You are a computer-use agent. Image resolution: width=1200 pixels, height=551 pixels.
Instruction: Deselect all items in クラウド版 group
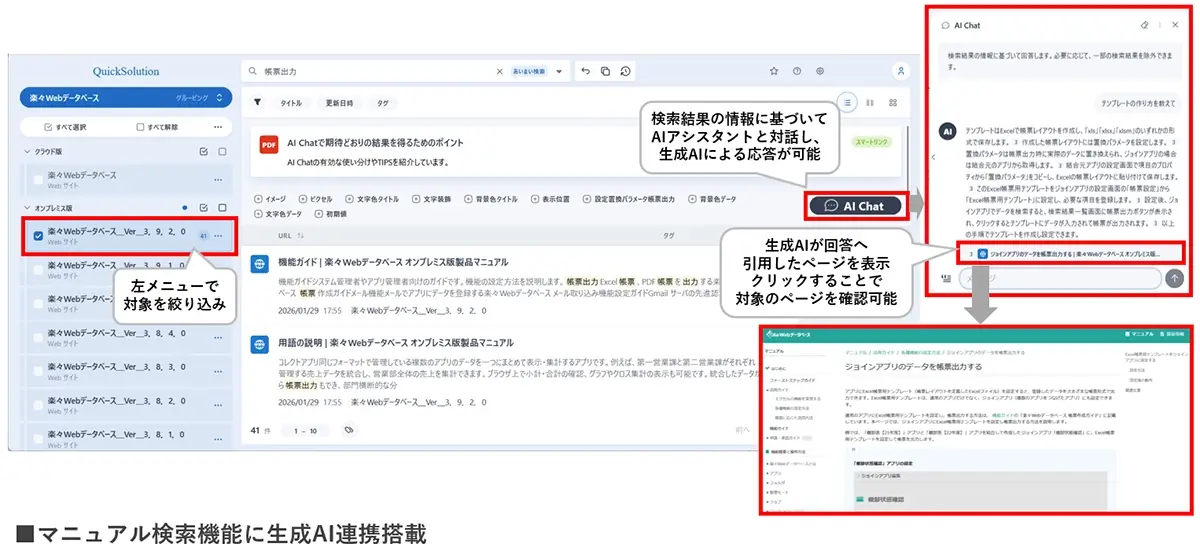(x=220, y=152)
